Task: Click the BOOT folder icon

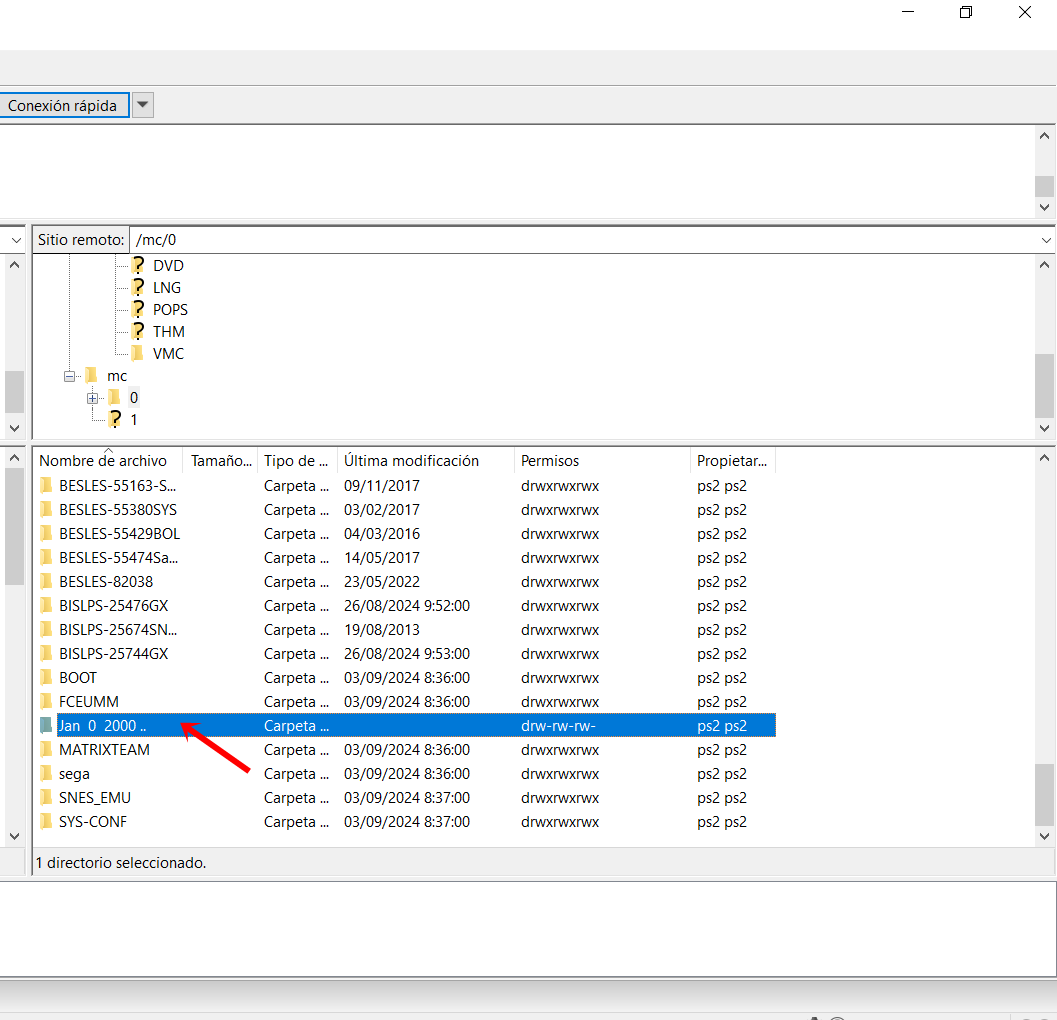Action: [46, 678]
